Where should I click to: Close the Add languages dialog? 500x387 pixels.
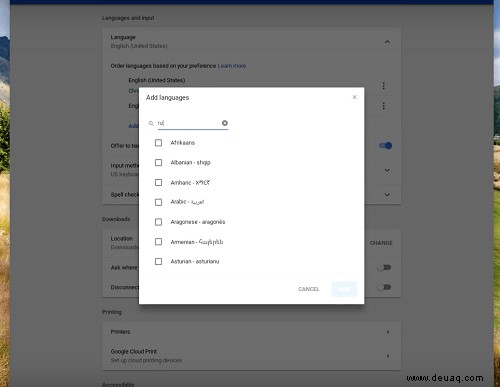tap(354, 97)
